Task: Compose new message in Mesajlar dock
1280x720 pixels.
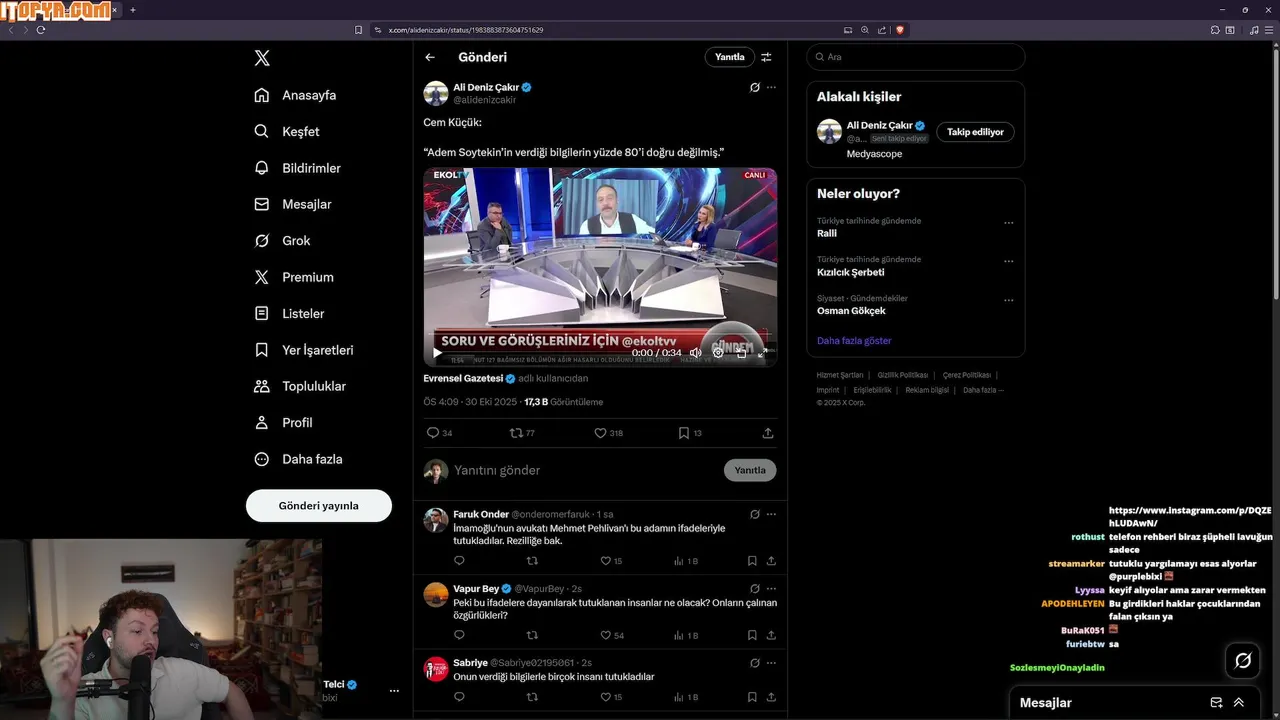Action: click(x=1216, y=703)
